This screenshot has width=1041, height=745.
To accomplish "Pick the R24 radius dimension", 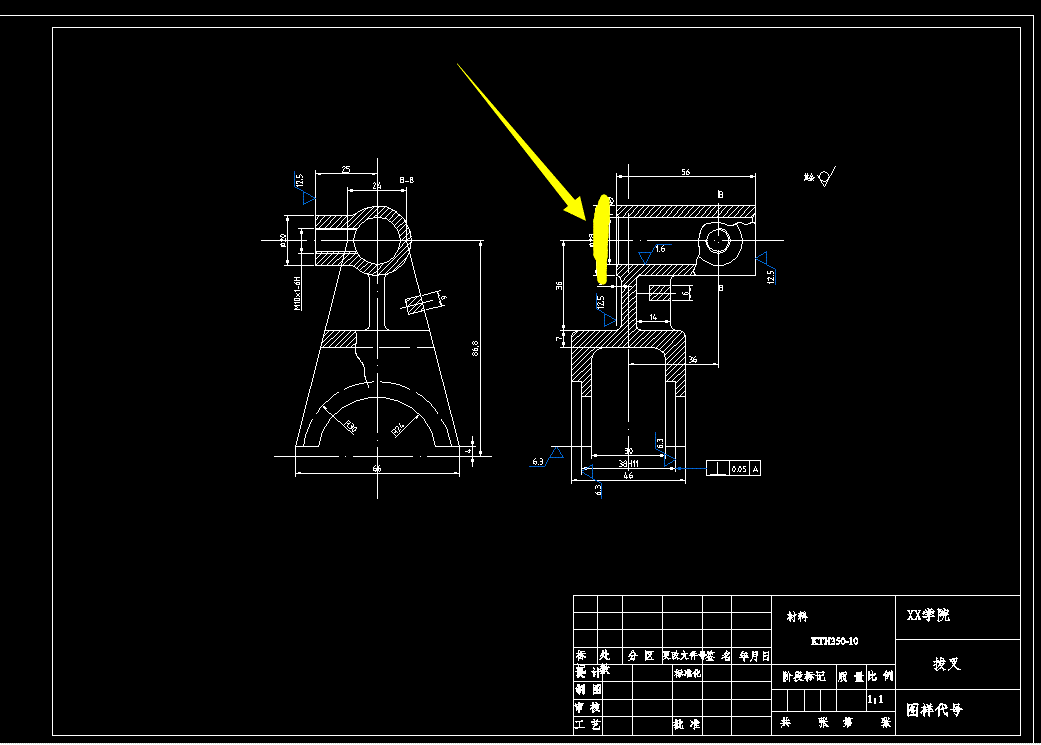I will coord(397,430).
